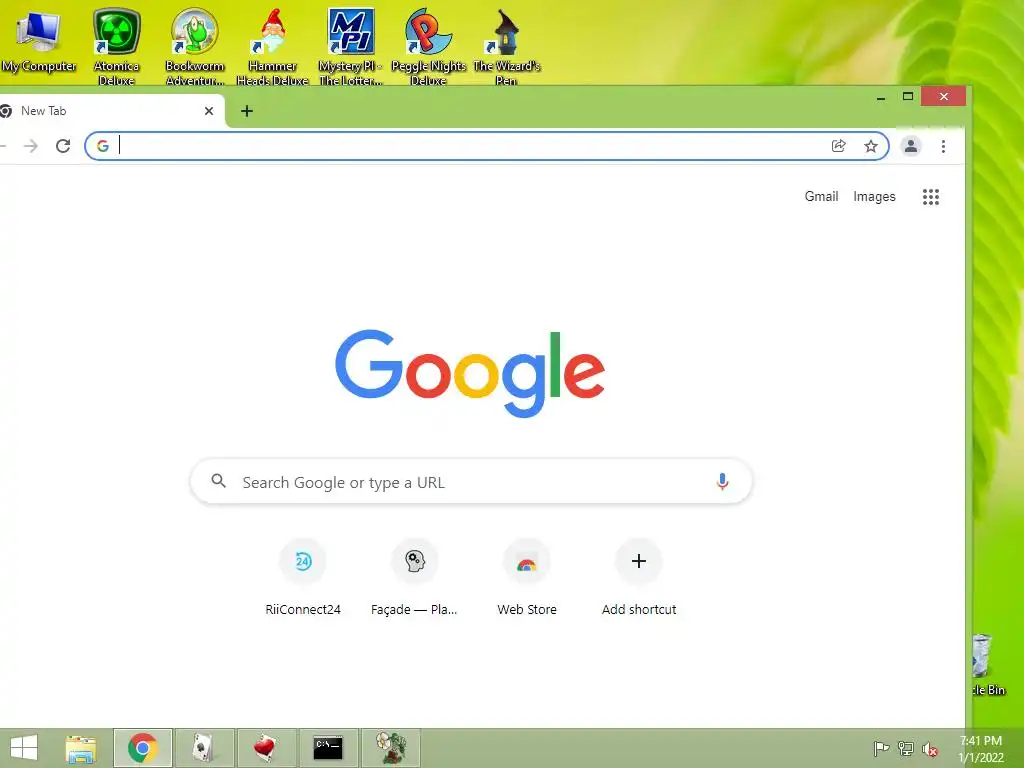Open the Web Store shortcut tile
This screenshot has height=768, width=1024.
[x=527, y=577]
